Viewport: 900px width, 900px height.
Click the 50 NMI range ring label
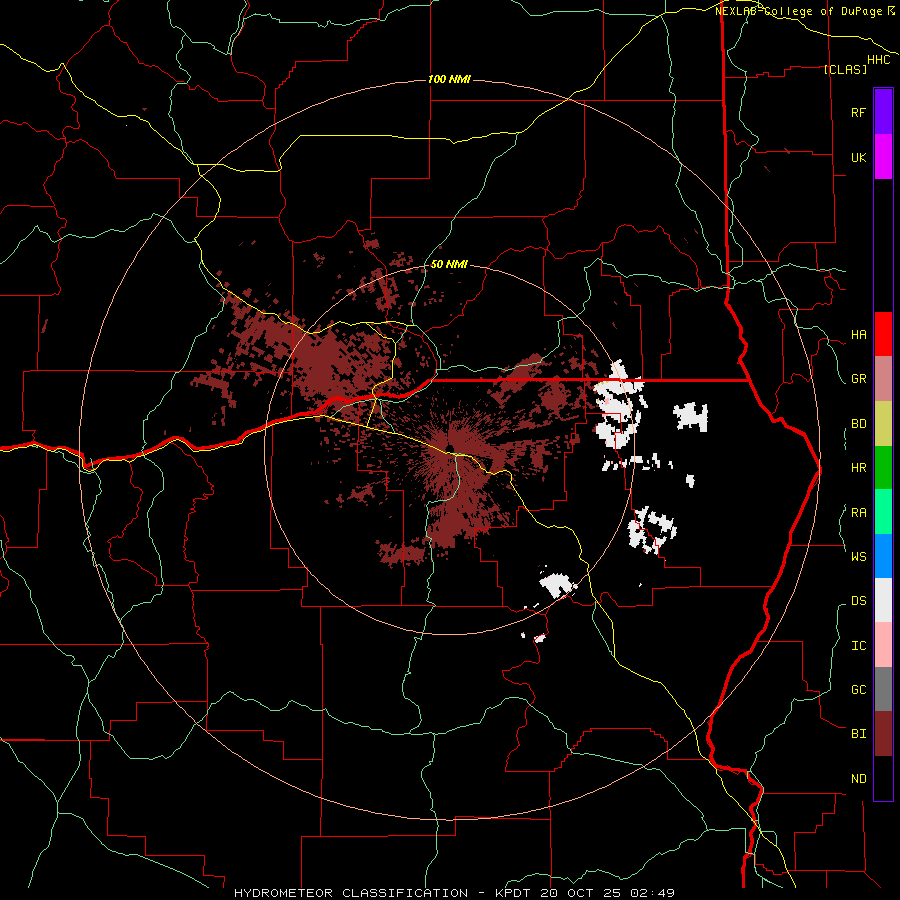[449, 264]
